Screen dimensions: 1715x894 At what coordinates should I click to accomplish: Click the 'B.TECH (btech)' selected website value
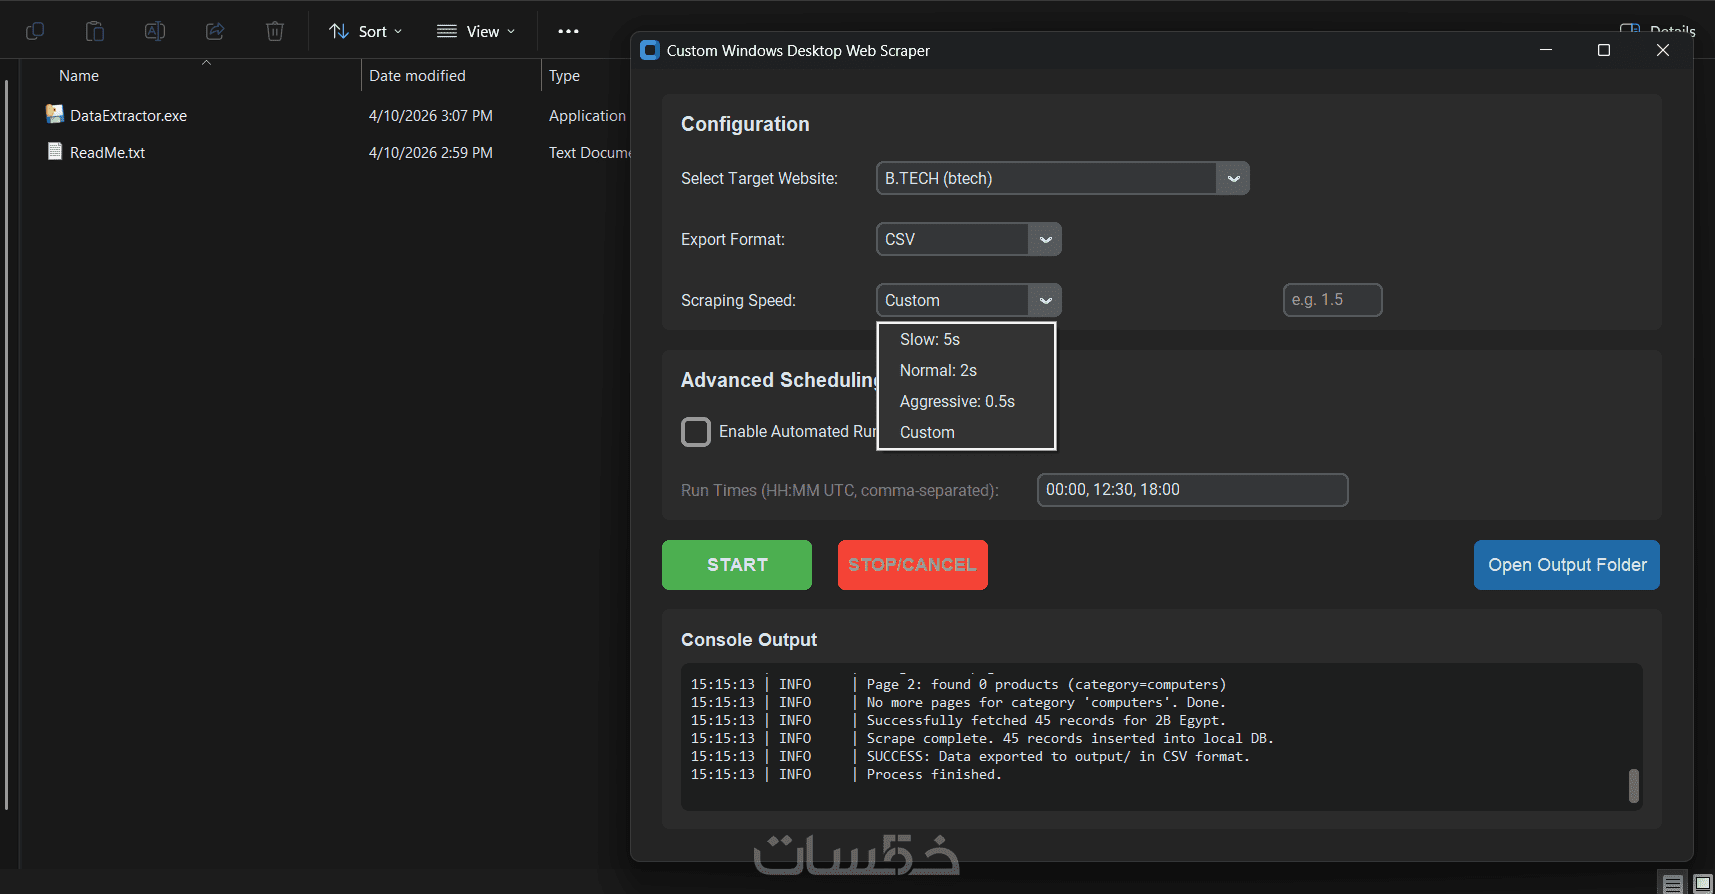(x=939, y=179)
